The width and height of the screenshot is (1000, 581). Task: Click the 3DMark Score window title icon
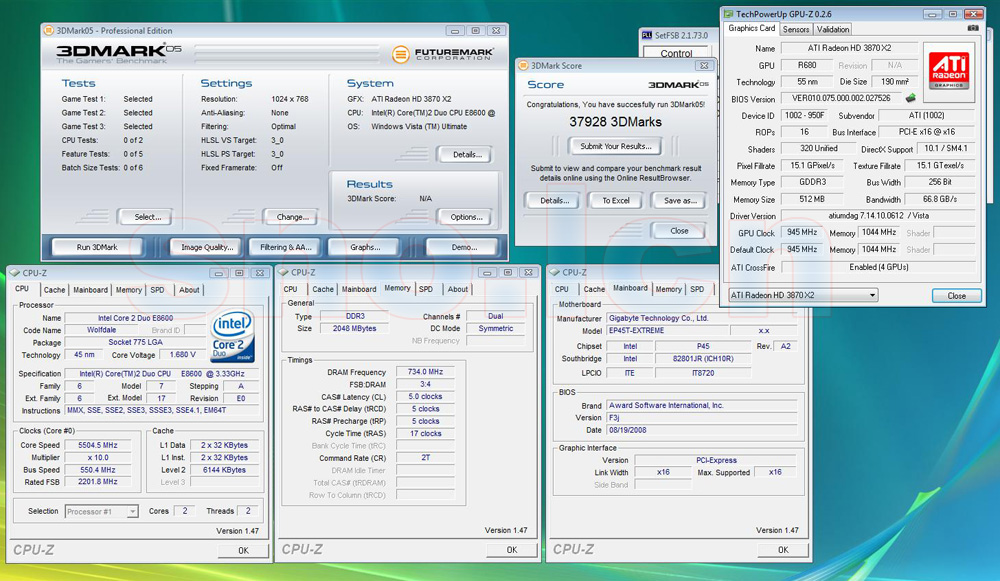524,66
